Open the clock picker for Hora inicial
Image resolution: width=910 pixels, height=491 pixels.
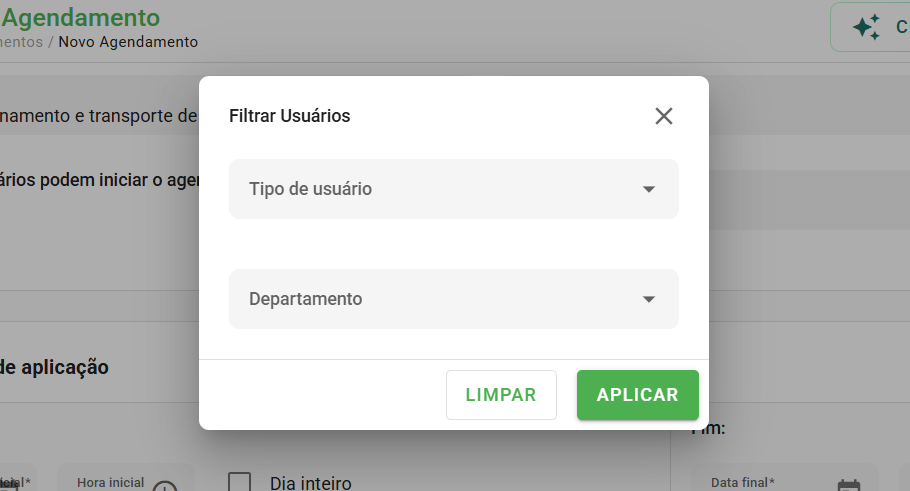[165, 486]
